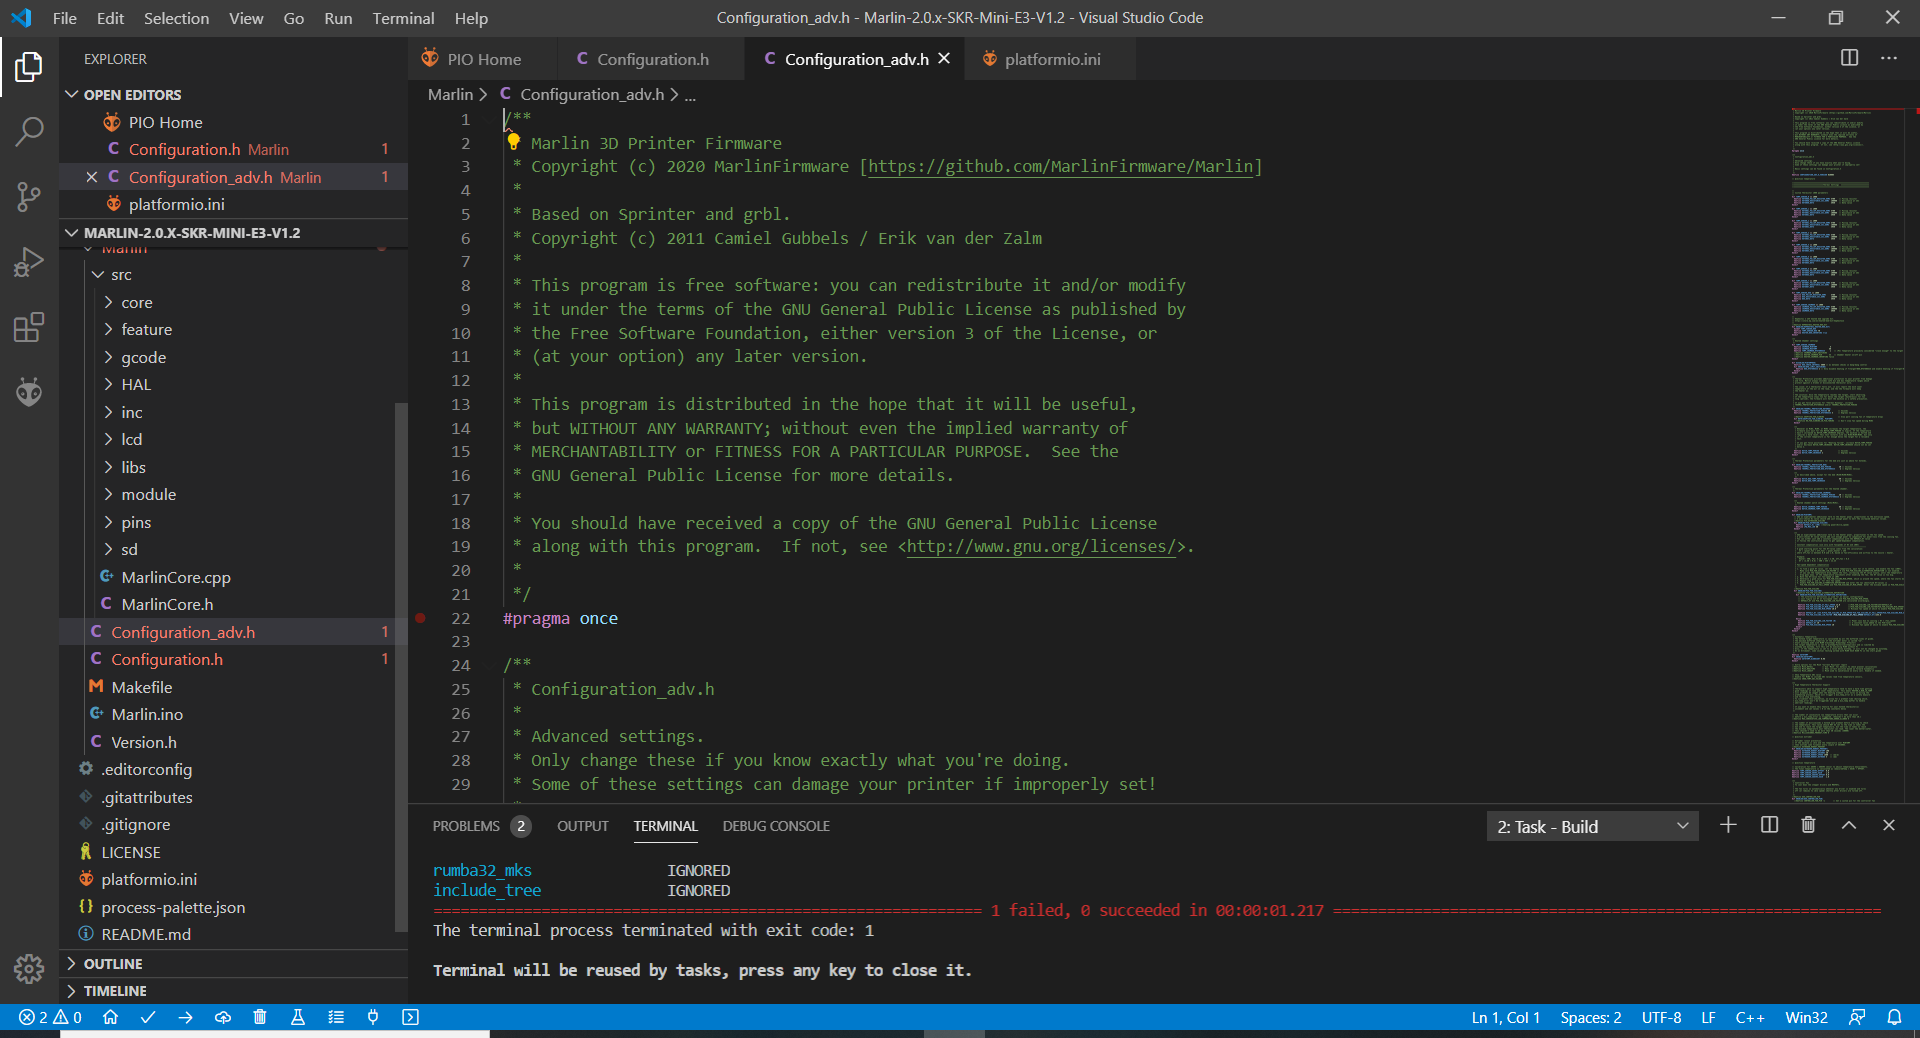
Task: Show the OUTPUT panel tab
Action: [x=583, y=826]
